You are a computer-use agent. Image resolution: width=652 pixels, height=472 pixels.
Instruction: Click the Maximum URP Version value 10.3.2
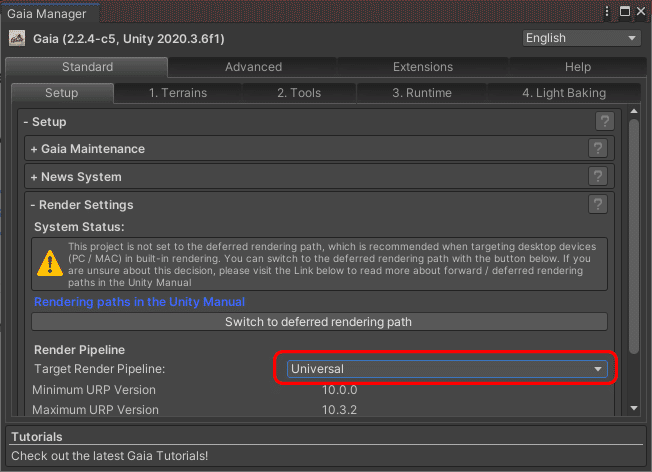pyautogui.click(x=340, y=410)
